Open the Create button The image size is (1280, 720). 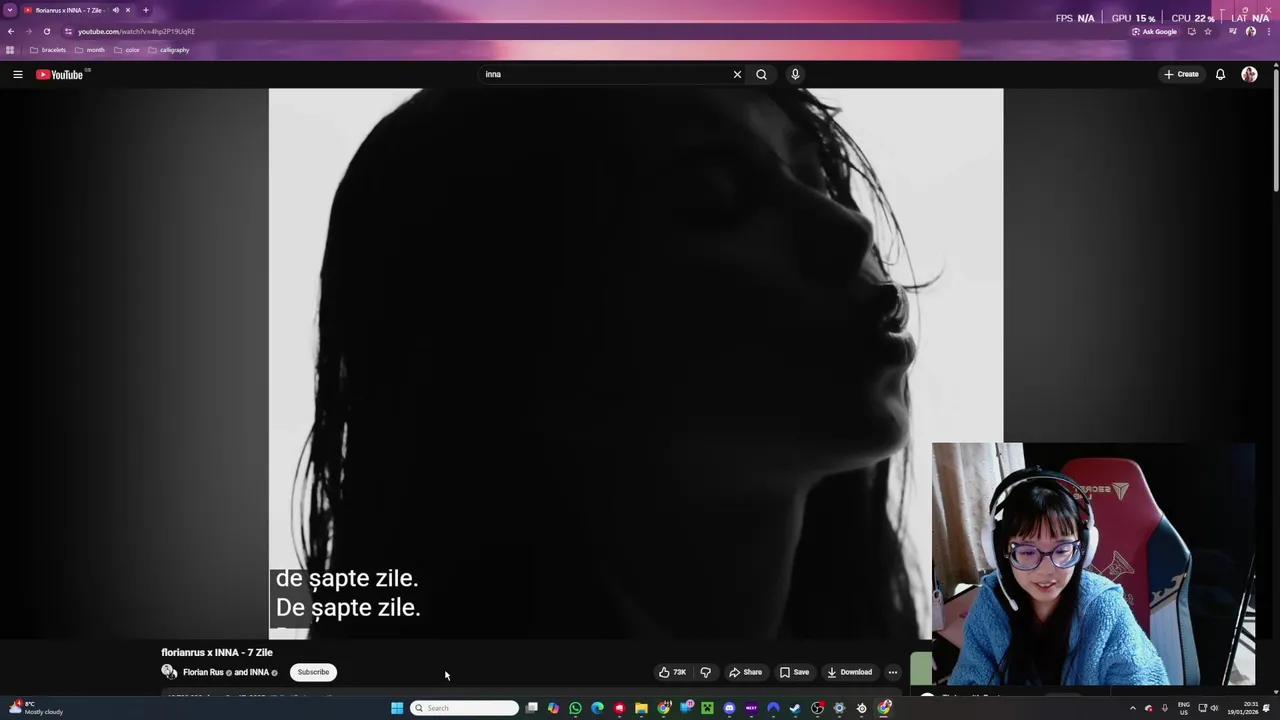pyautogui.click(x=1181, y=74)
